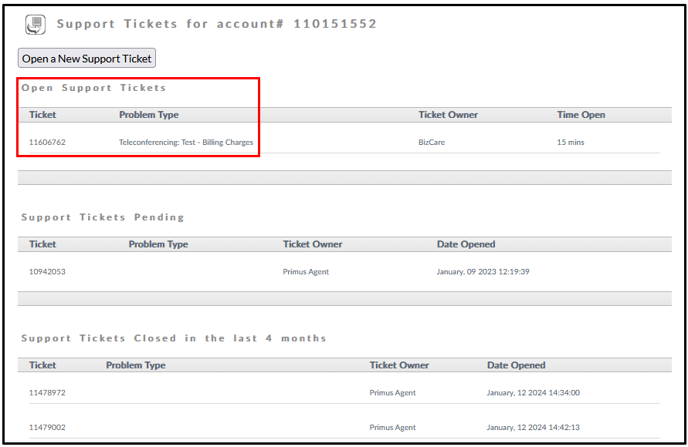Open ticket 11606762
This screenshot has width=688, height=447.
(x=47, y=142)
